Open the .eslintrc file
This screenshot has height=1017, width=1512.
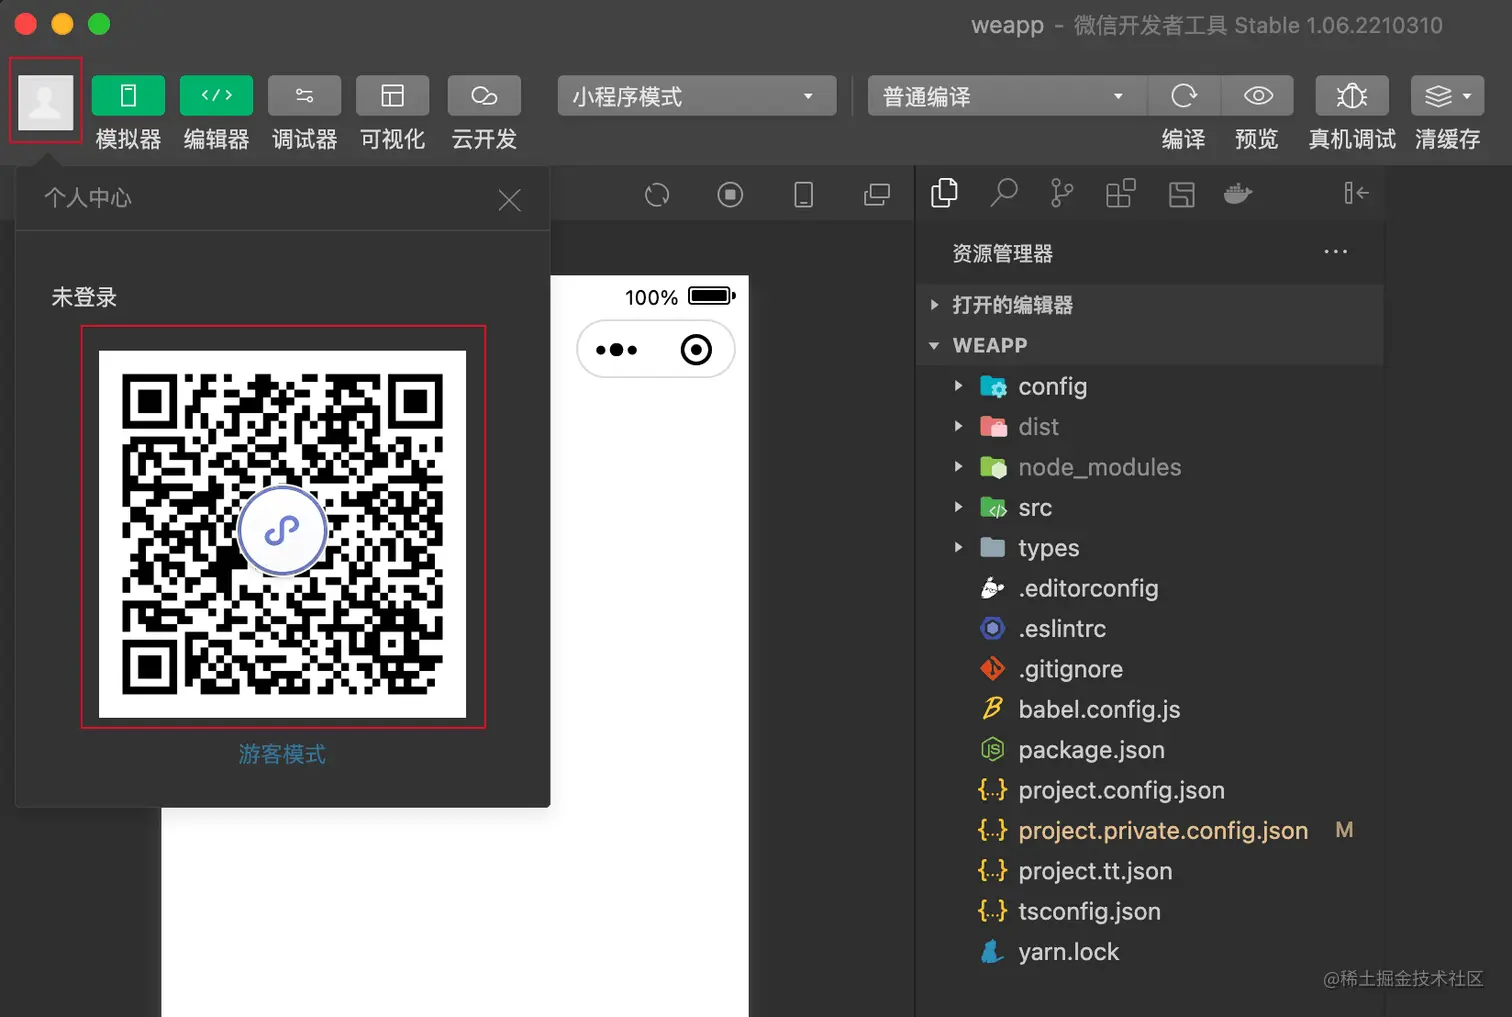[x=1150, y=629]
